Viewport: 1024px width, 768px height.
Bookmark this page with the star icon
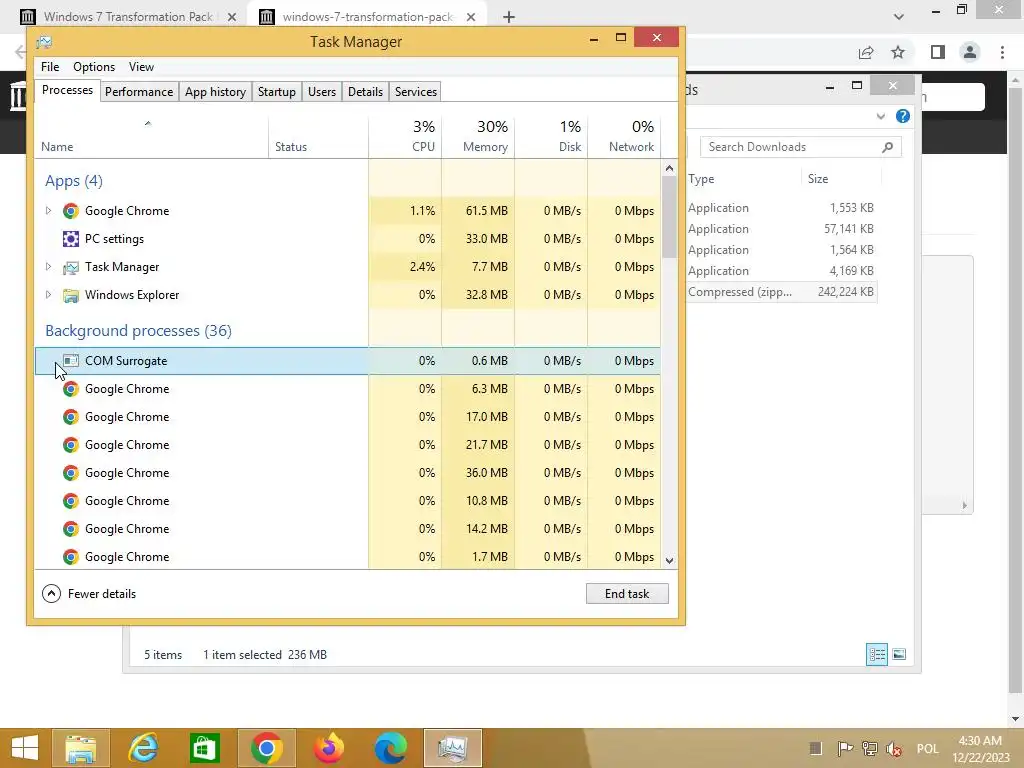coord(898,52)
